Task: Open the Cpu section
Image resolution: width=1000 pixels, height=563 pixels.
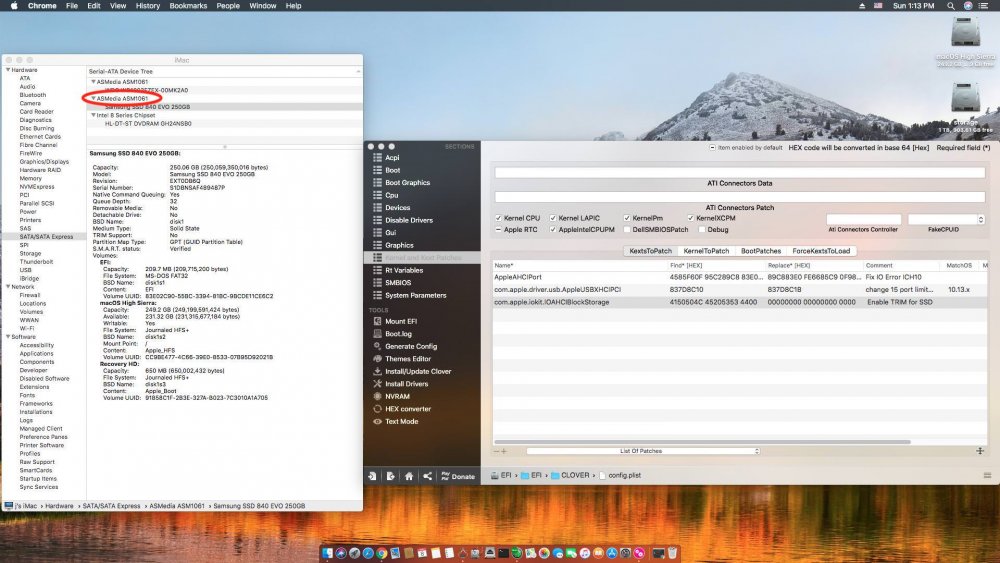Action: tap(391, 195)
